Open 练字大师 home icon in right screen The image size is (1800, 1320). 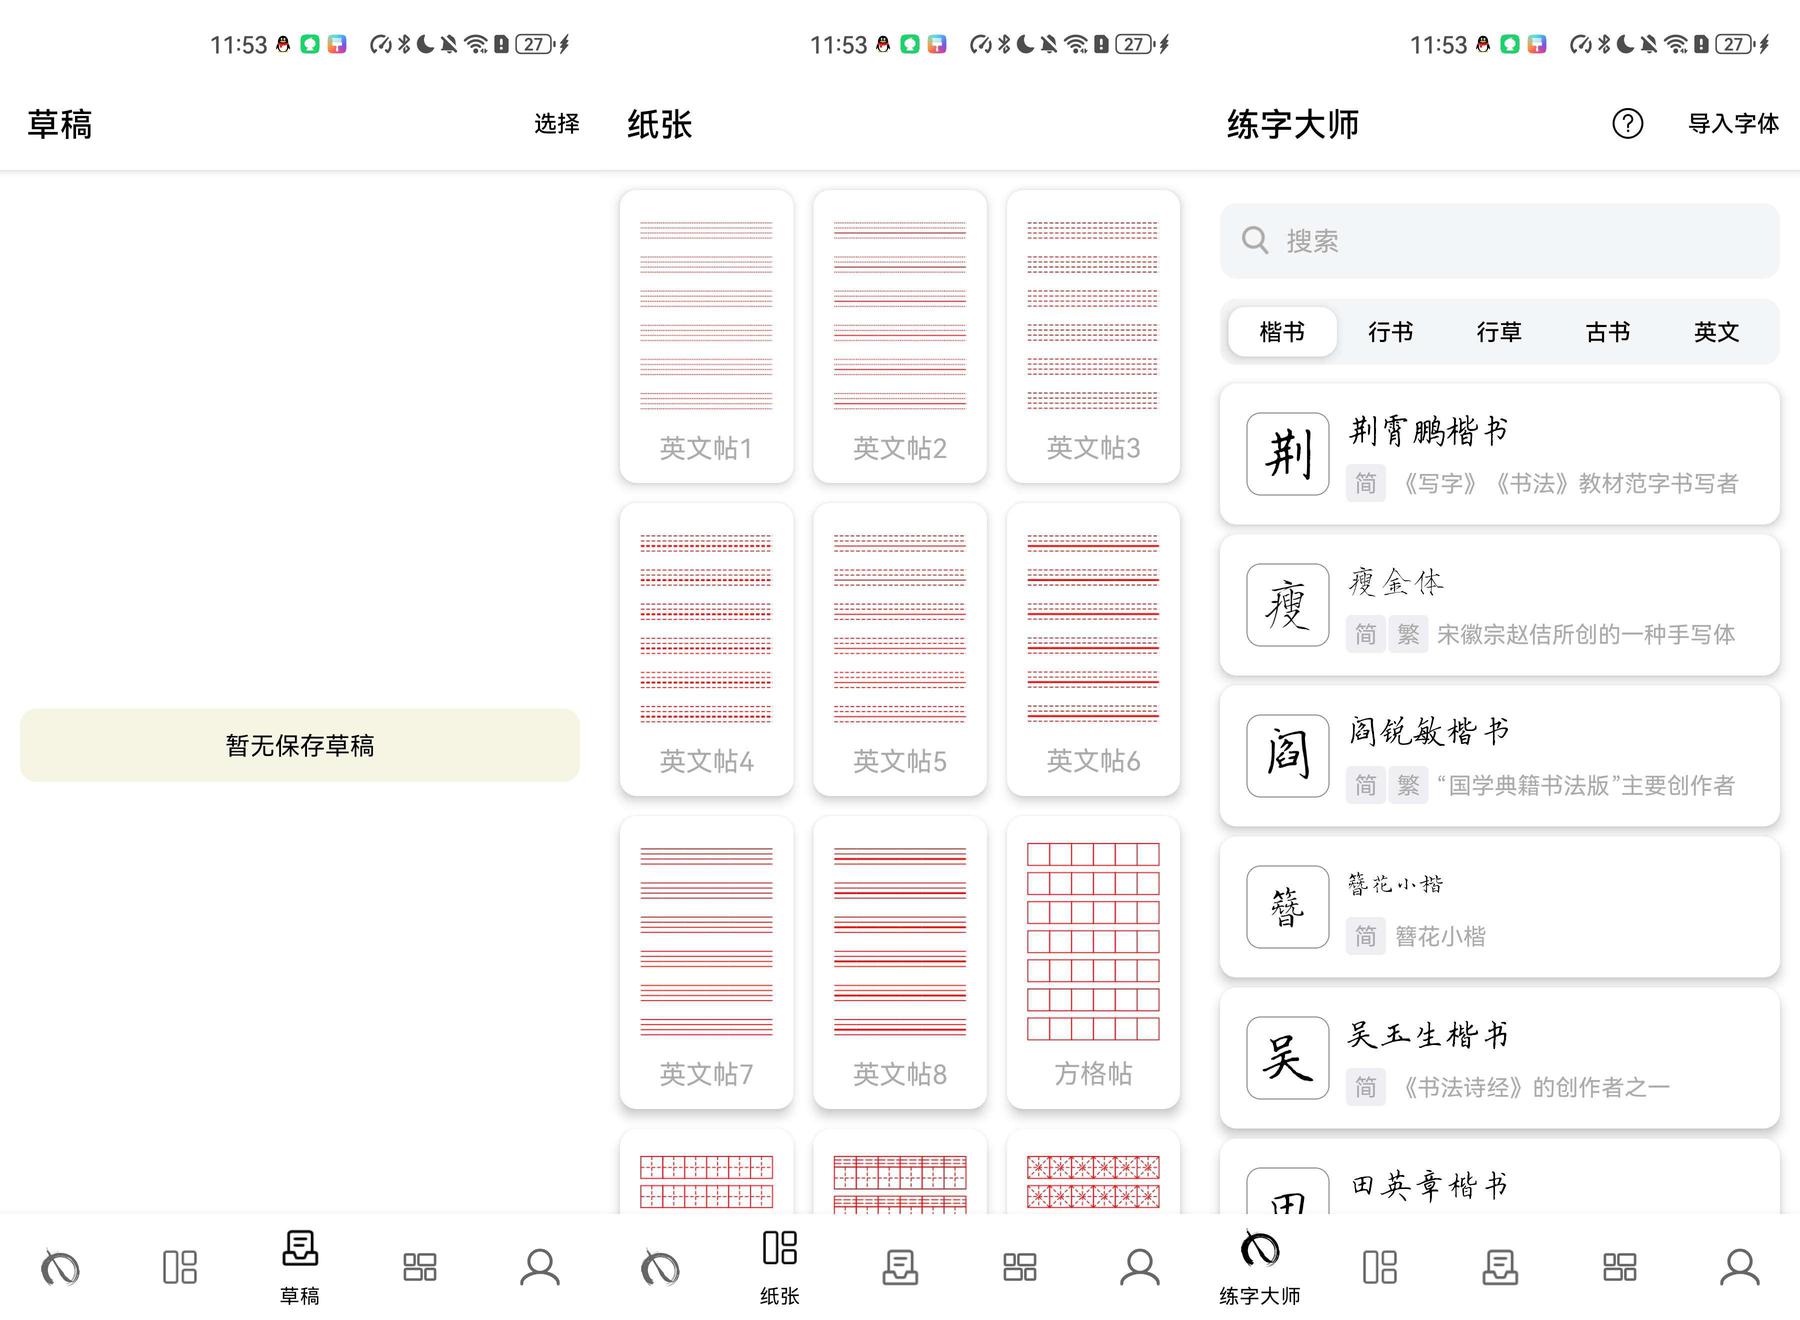[1260, 1248]
